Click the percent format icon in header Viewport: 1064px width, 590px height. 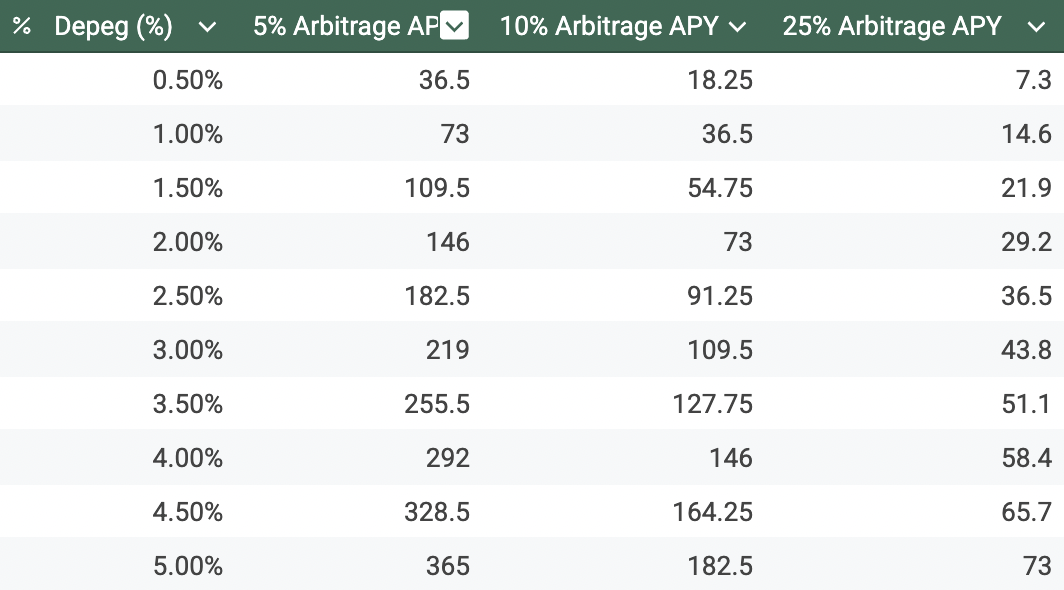pos(21,27)
